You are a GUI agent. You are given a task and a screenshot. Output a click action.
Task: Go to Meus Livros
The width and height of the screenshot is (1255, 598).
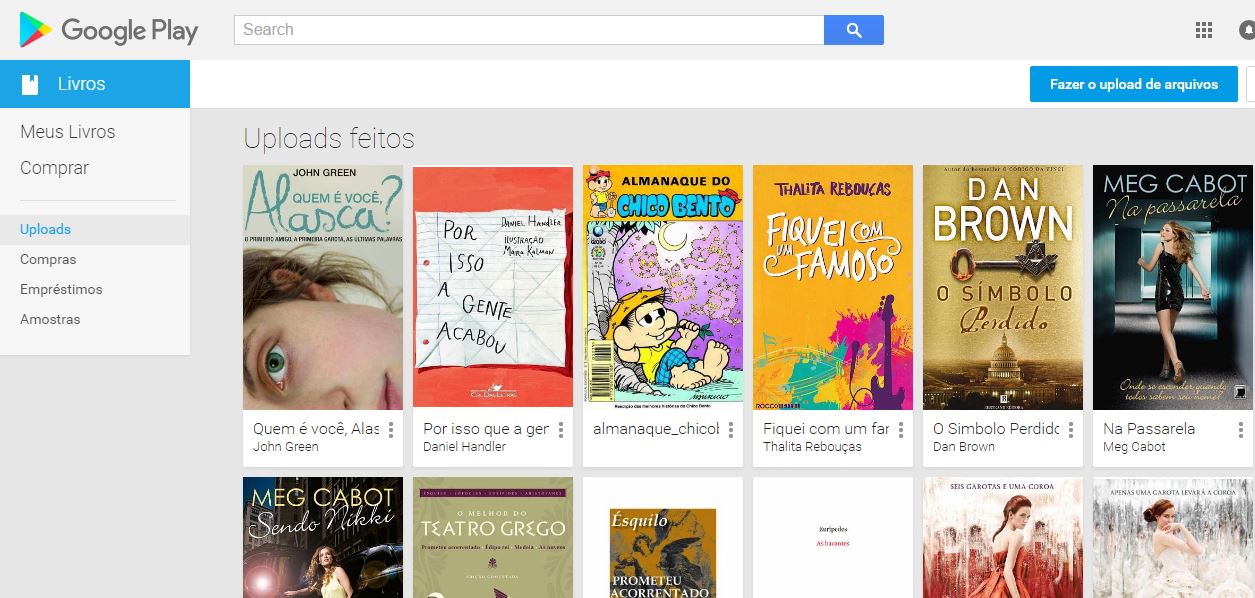[x=68, y=132]
